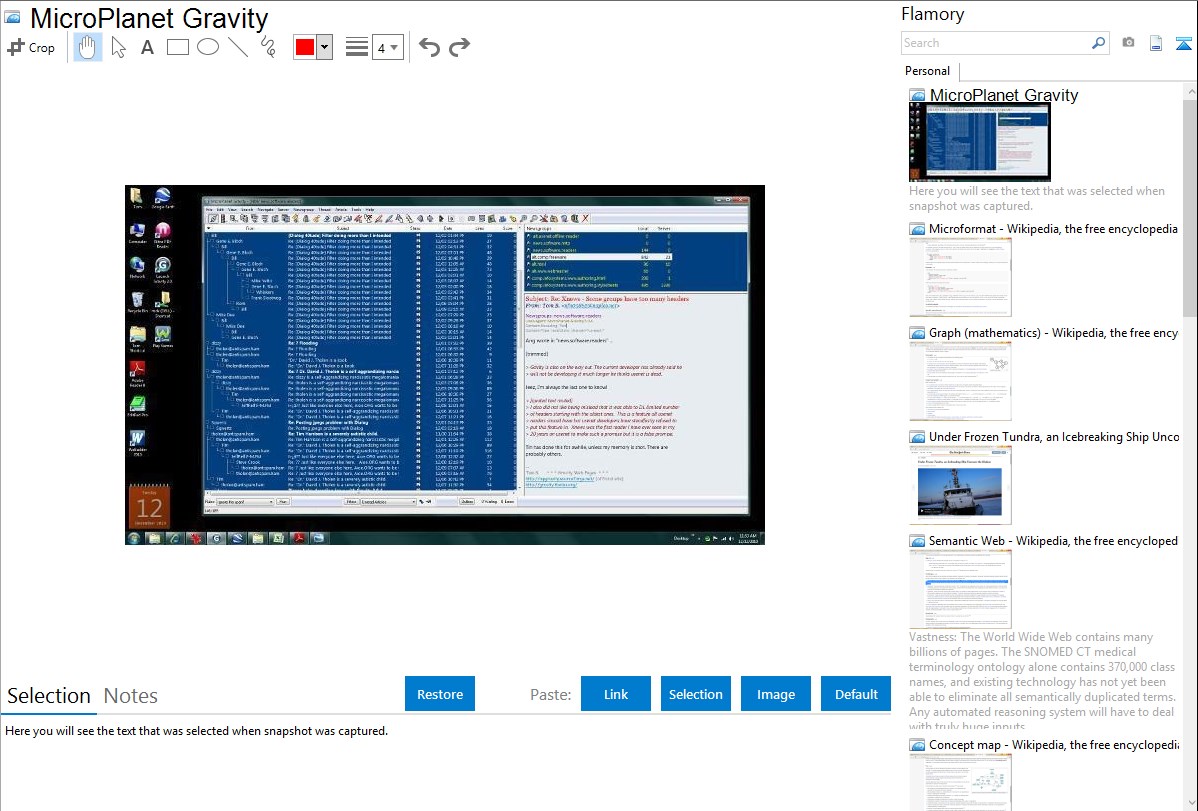Screen dimensions: 1198x811
Task: Open the Concept map snapshot thumbnail
Action: tap(960, 782)
